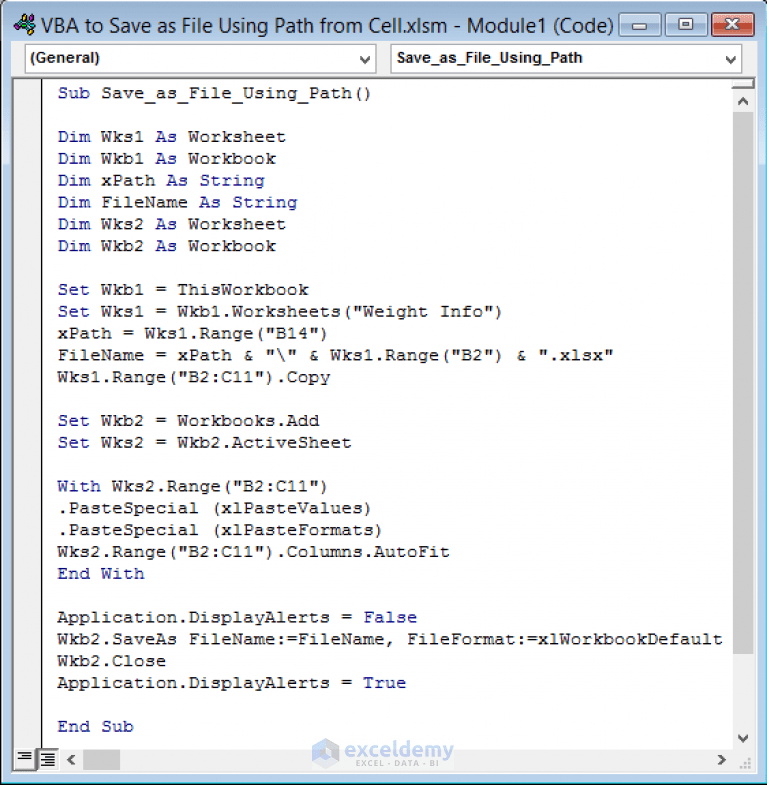Click line 'Dim Wkb2 As Workbook'
Viewport: 767px width, 785px height.
166,246
